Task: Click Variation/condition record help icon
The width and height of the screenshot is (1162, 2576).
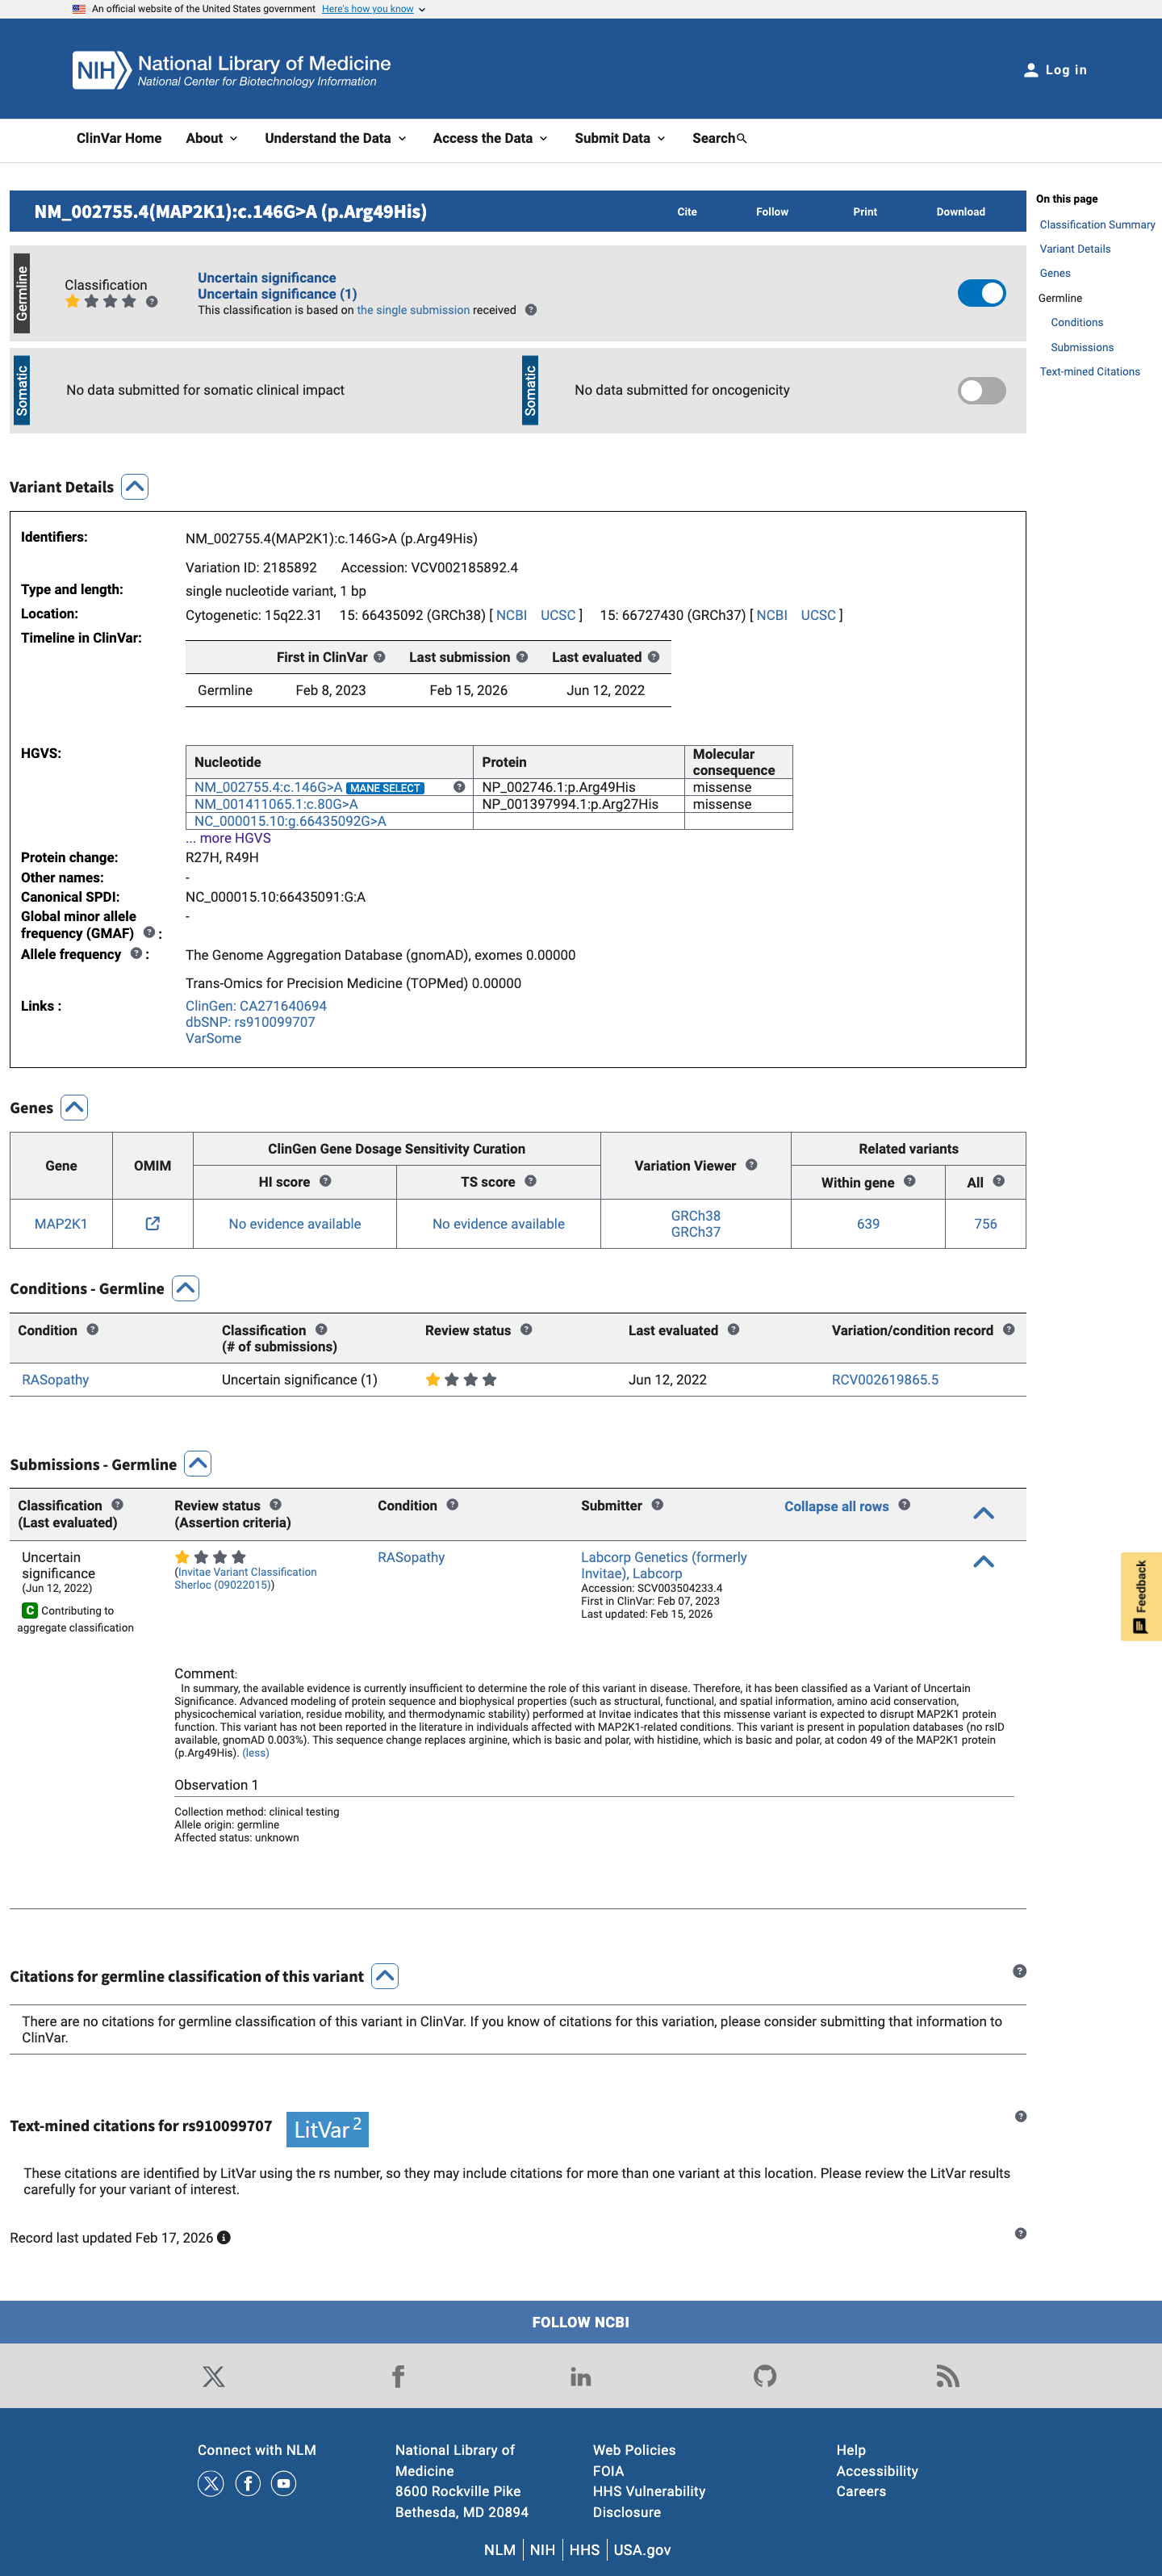Action: 1008,1329
